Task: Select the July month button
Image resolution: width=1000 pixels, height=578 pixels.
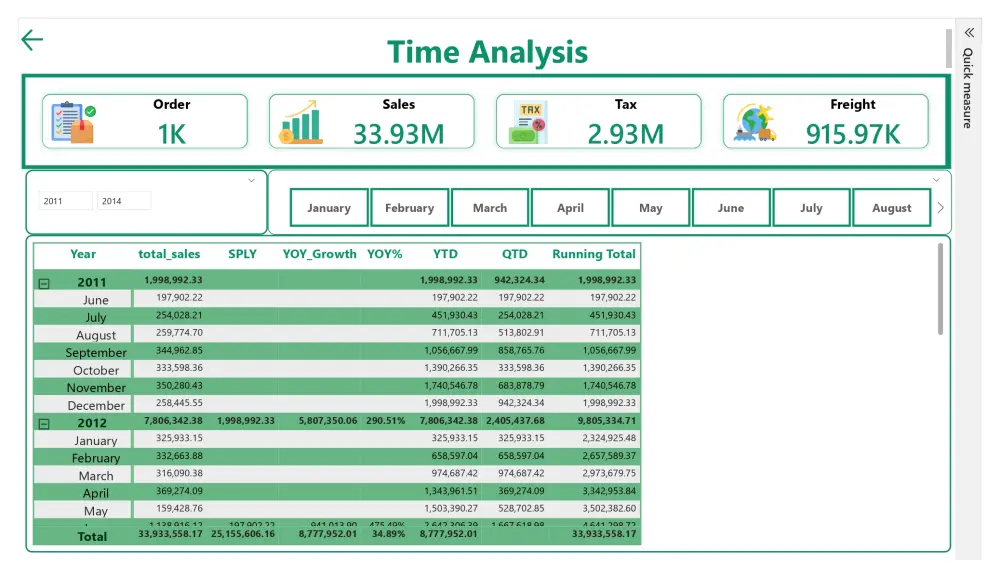Action: tap(811, 207)
